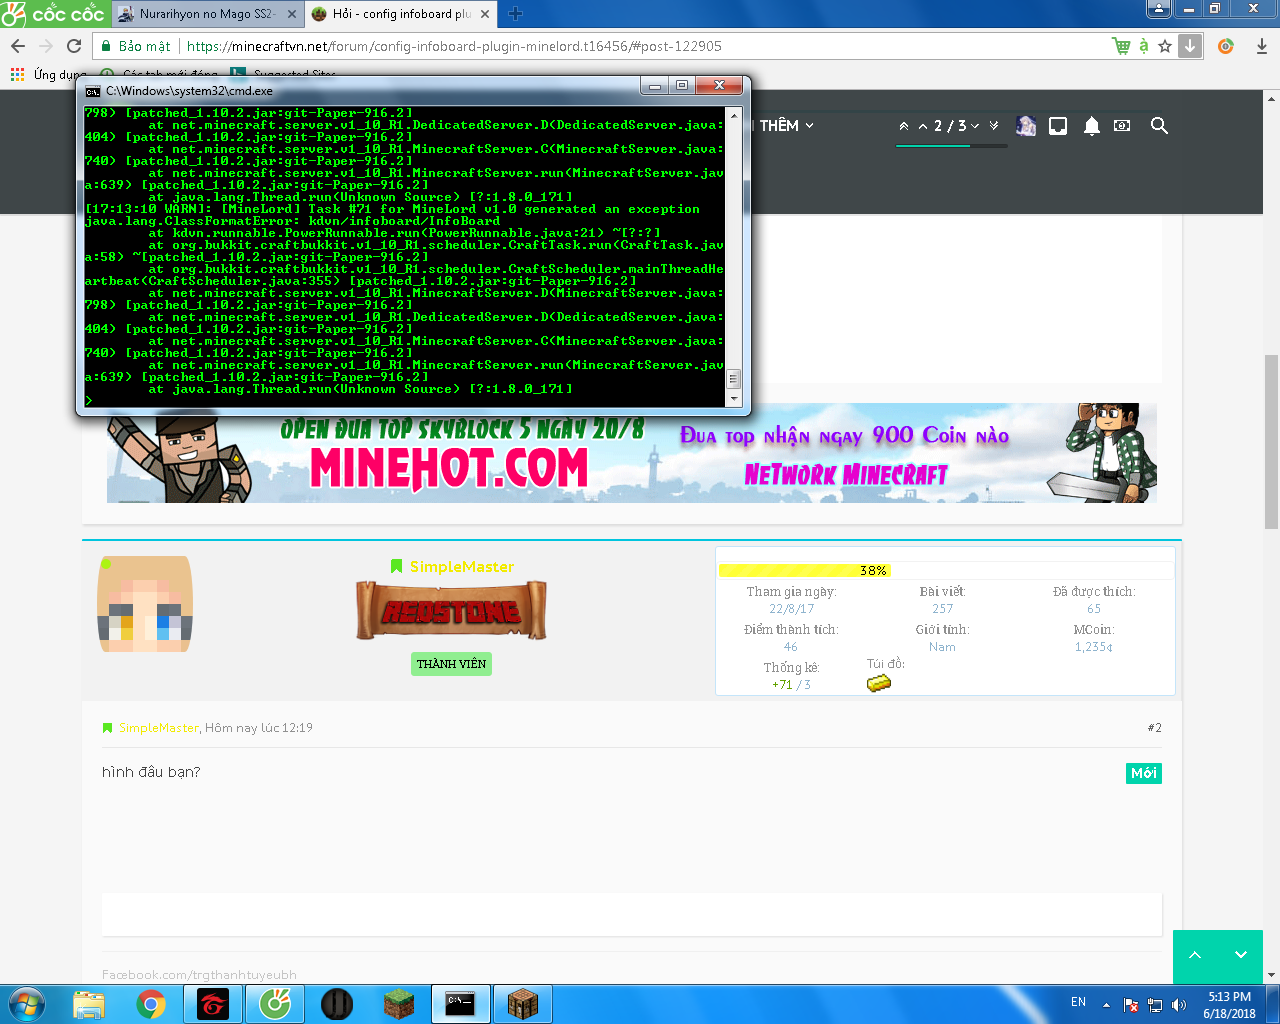Open the MCoin balance 1,235 link
1280x1024 pixels.
click(x=1094, y=647)
